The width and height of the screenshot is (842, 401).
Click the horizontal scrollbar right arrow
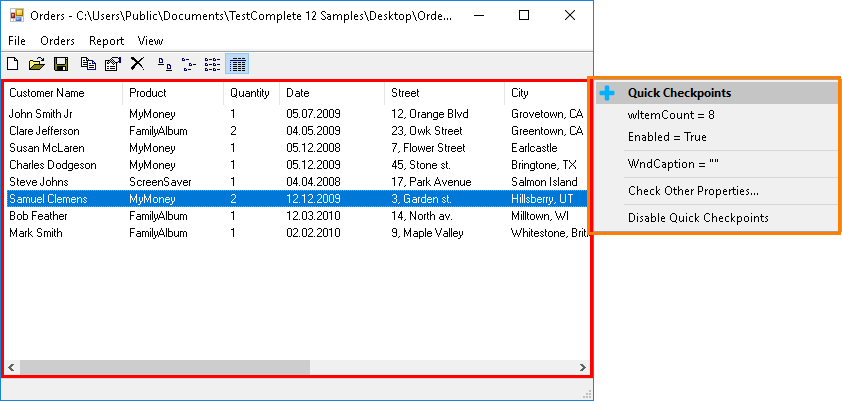pos(582,368)
